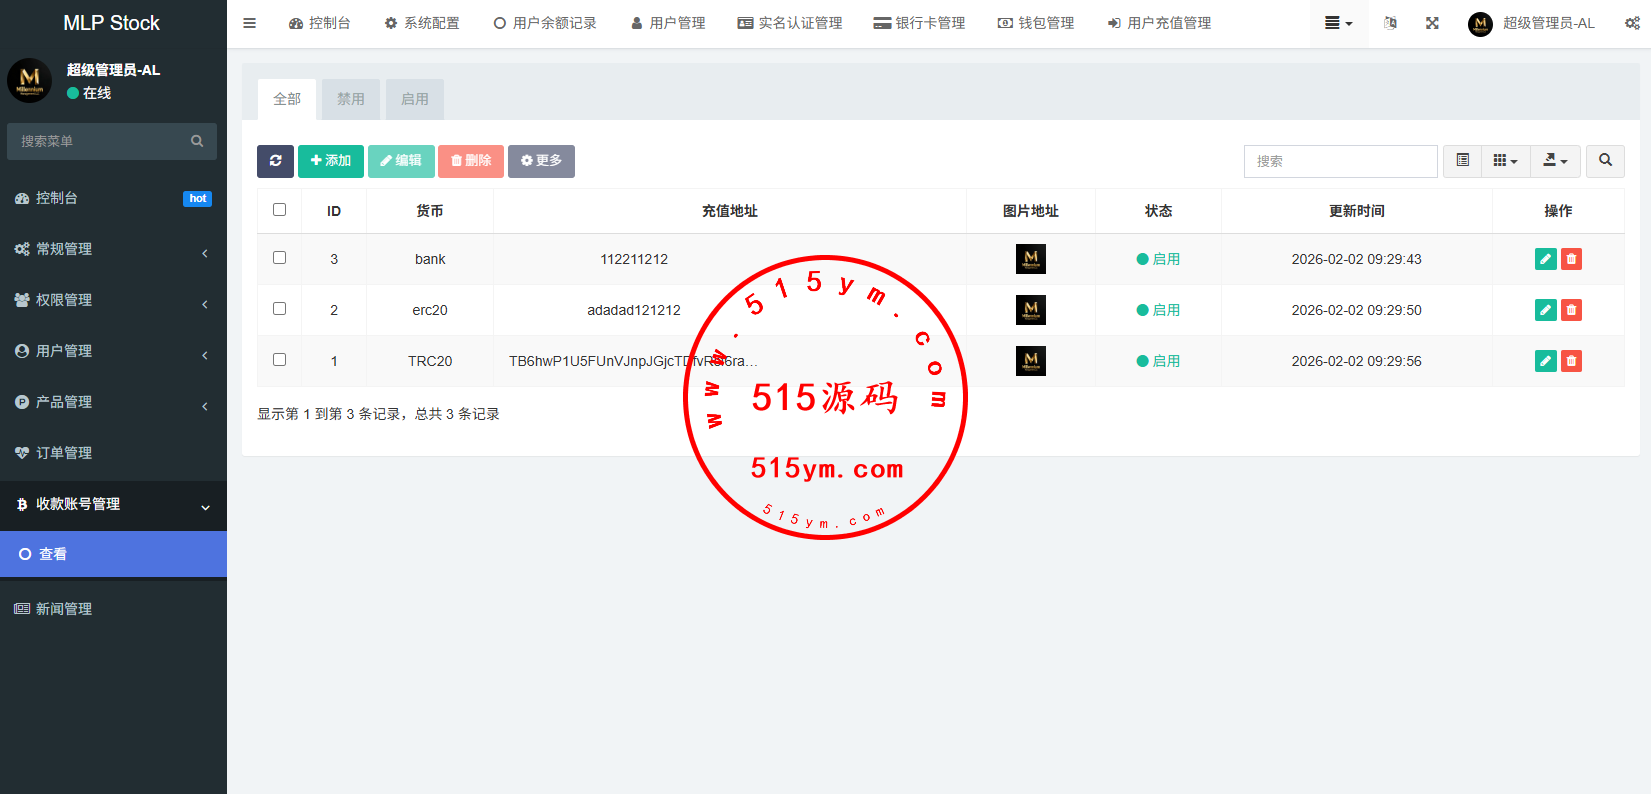Open the 钱包管理 top navigation tab
Viewport: 1651px width, 794px height.
click(1036, 23)
